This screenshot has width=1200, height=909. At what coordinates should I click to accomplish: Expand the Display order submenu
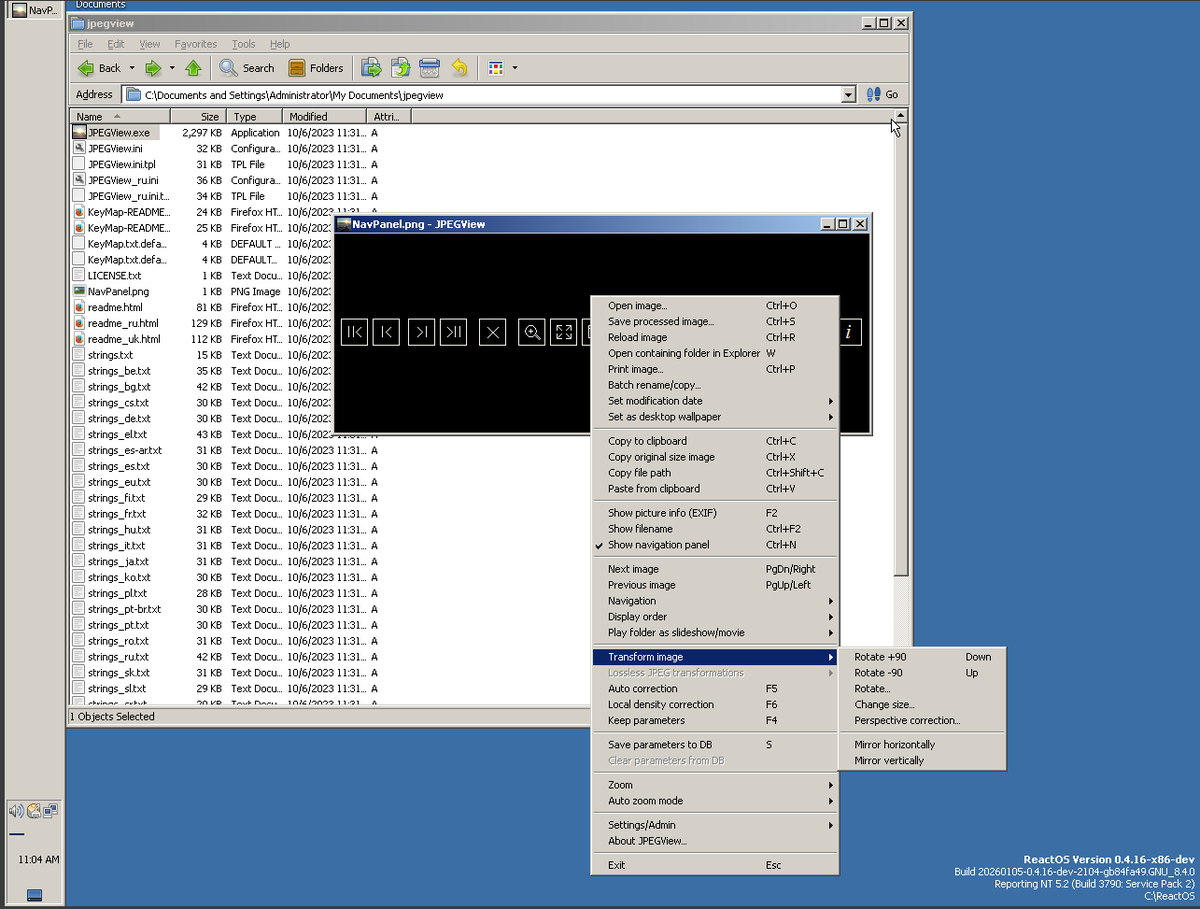637,616
